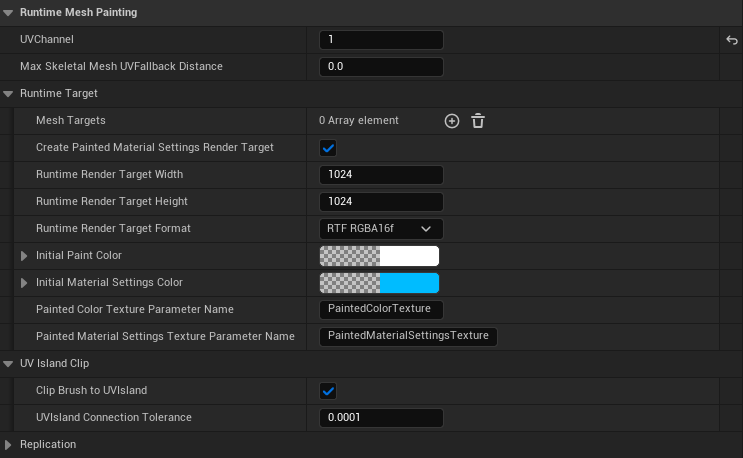Select the Runtime Render Target Width label
Image resolution: width=743 pixels, height=458 pixels.
click(x=109, y=174)
